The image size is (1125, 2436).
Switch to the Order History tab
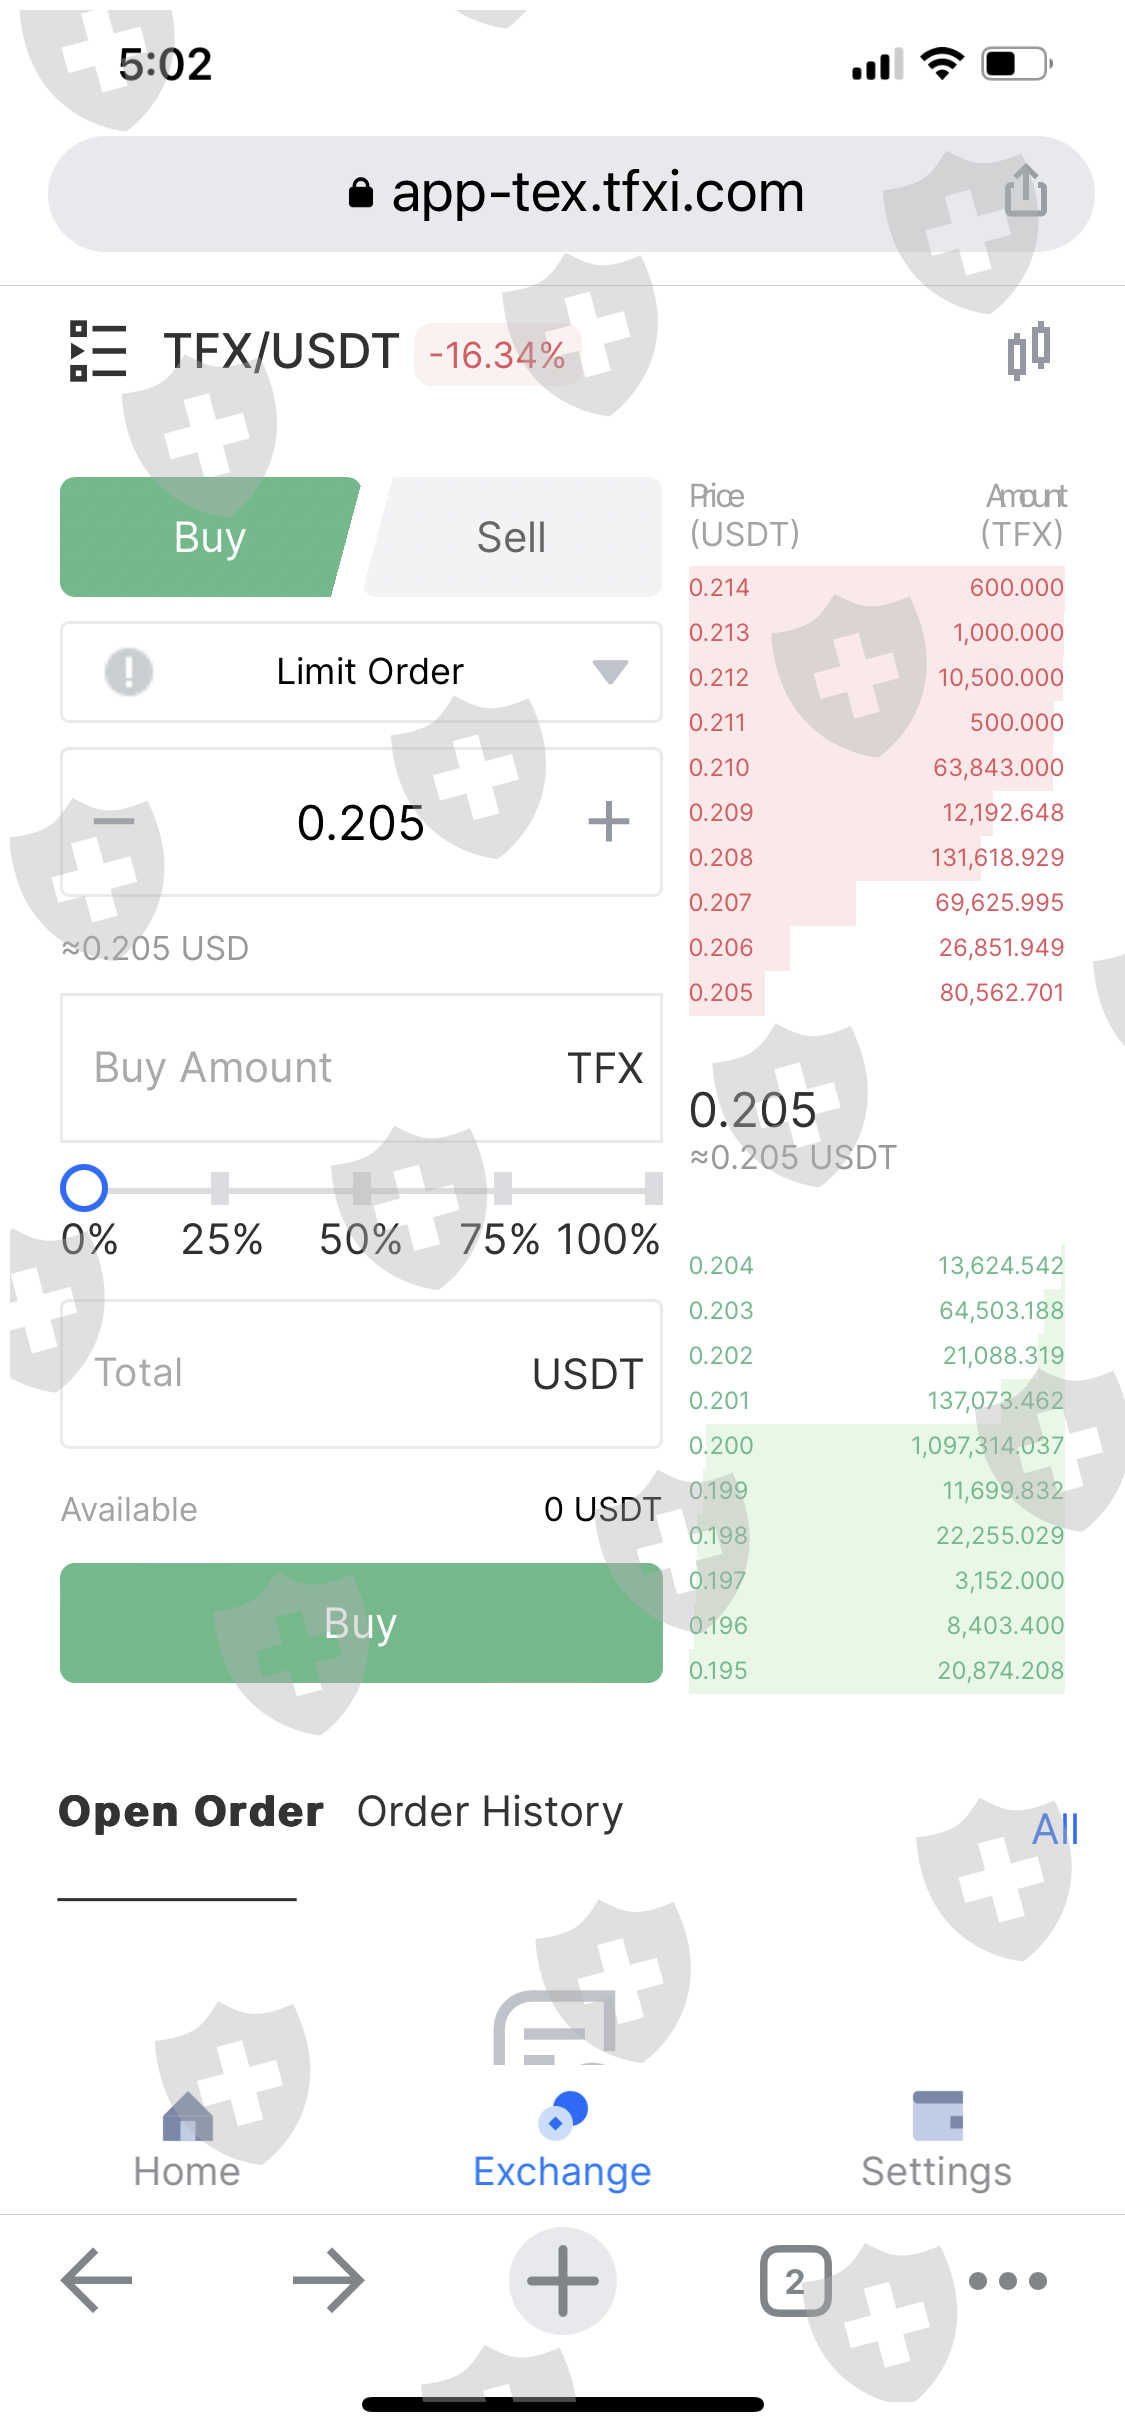click(490, 1812)
